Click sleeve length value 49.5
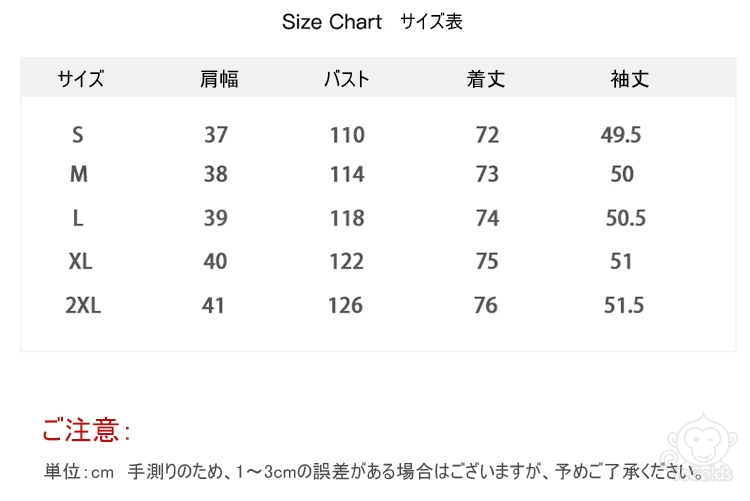750x501 pixels. pyautogui.click(x=621, y=135)
